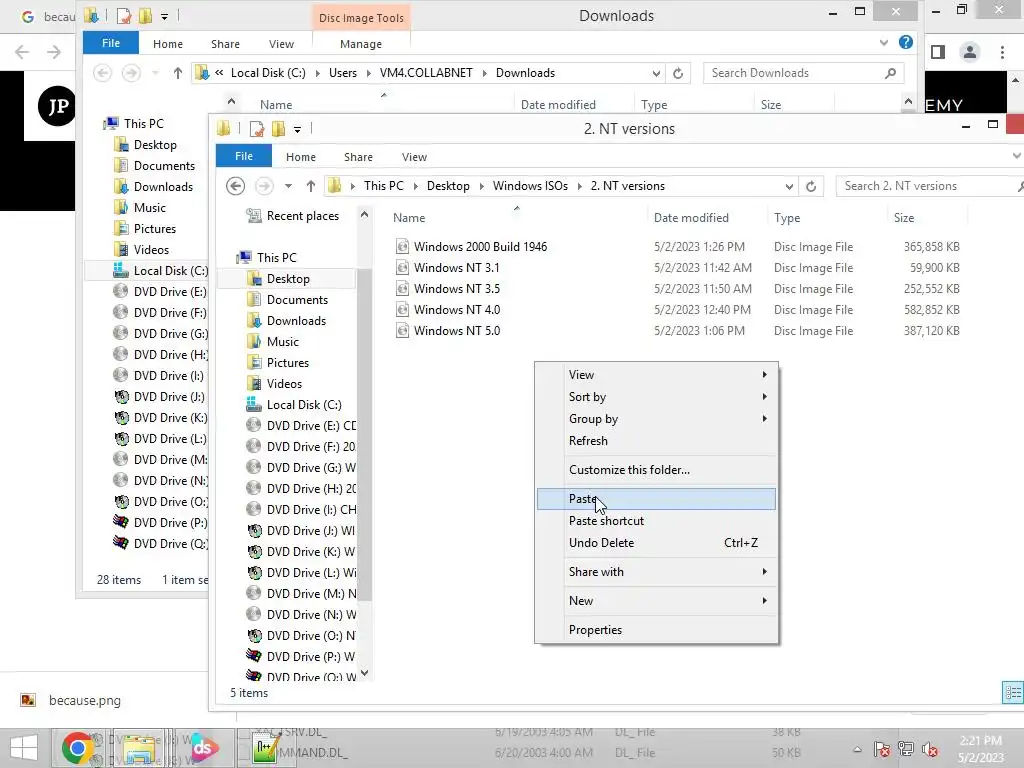Choose Paste from the context menu
The image size is (1024, 768).
656,499
